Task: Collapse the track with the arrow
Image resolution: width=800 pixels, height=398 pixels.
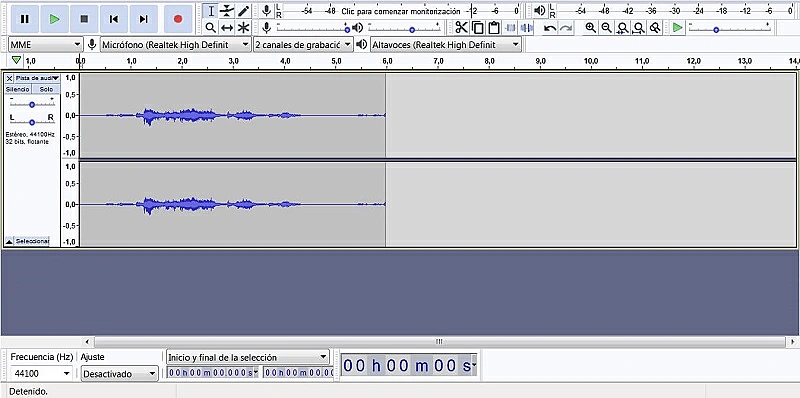Action: click(x=9, y=241)
